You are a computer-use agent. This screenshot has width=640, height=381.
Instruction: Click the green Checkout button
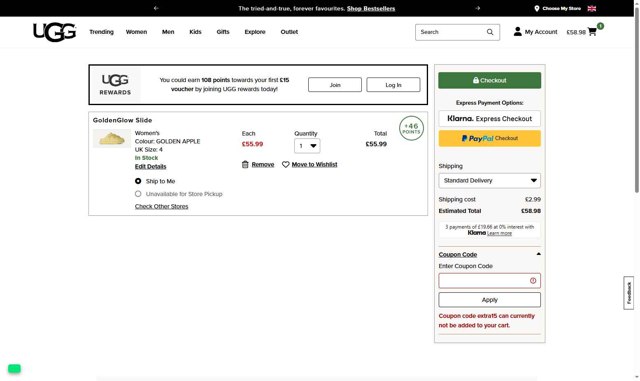pyautogui.click(x=489, y=80)
